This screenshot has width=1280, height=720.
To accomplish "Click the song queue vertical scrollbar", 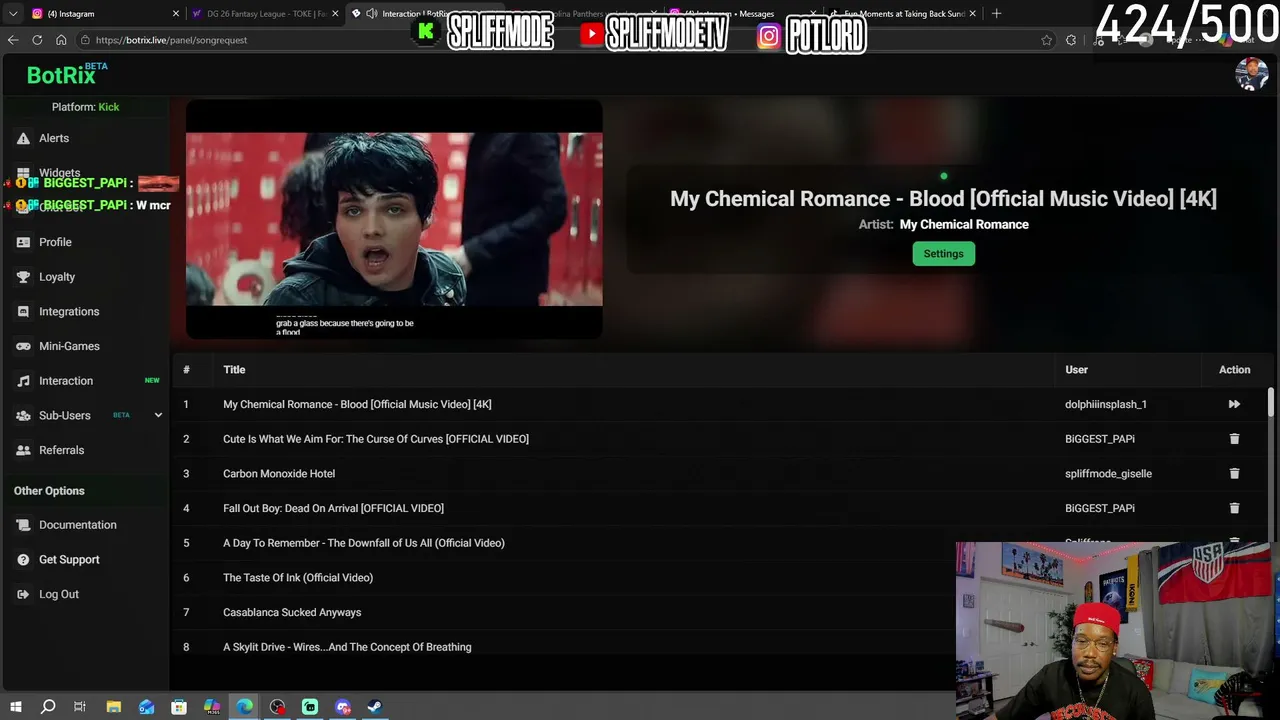I will 1271,402.
